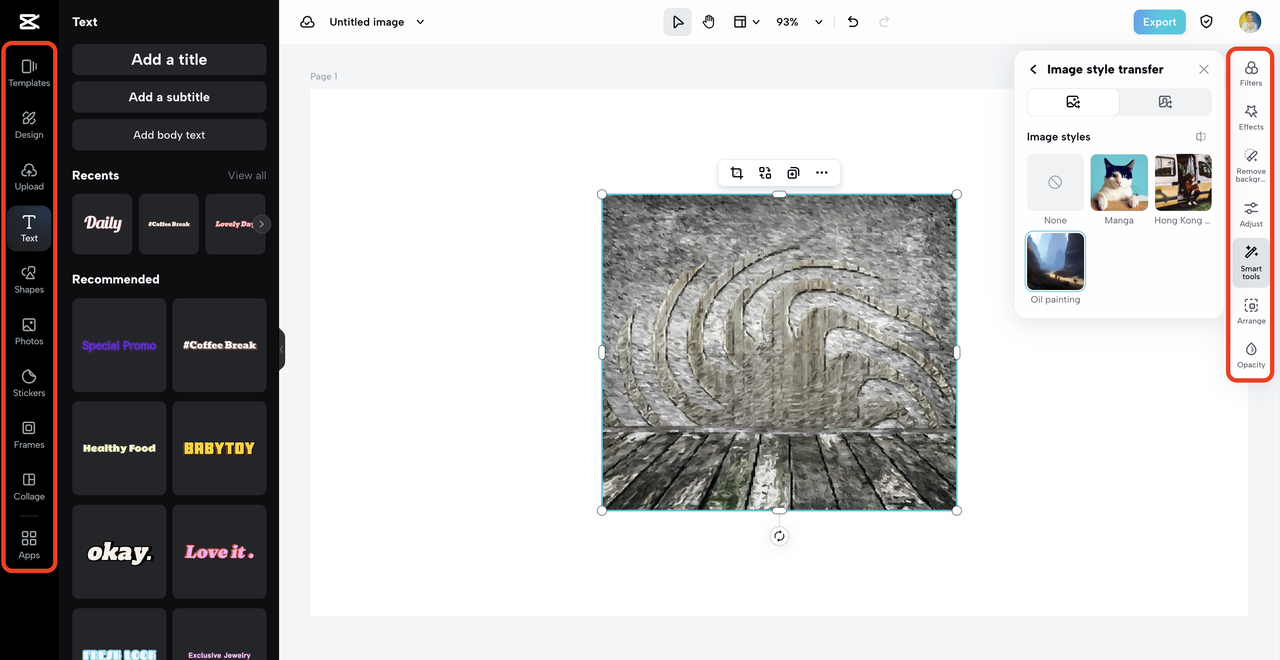Choose the Special Promo text template
The width and height of the screenshot is (1280, 660).
pos(119,345)
